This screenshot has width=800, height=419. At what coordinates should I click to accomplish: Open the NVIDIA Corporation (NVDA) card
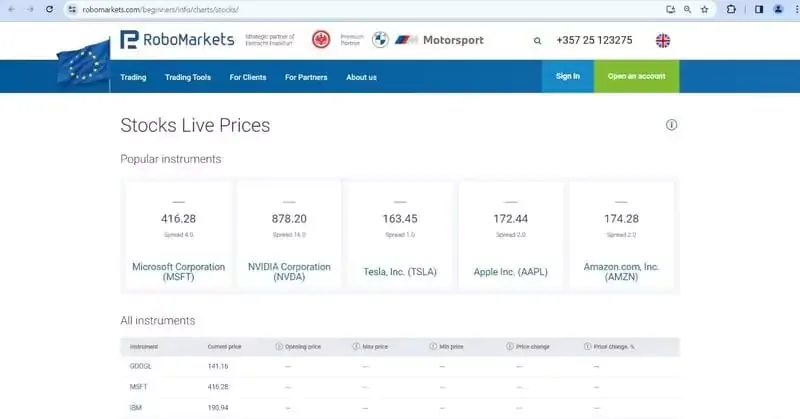point(289,235)
